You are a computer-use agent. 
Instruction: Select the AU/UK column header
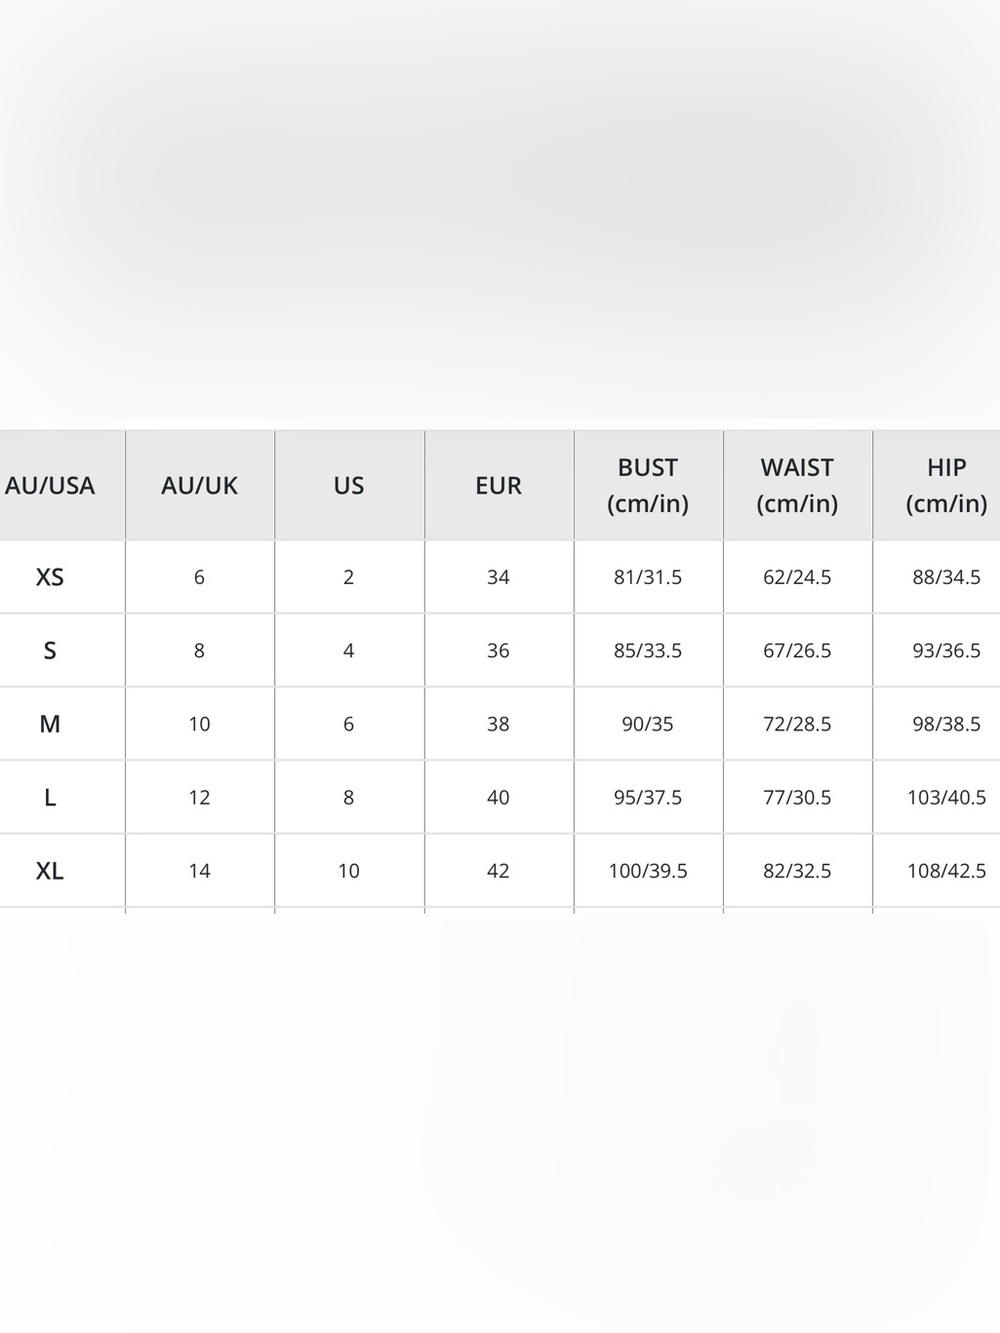(200, 486)
